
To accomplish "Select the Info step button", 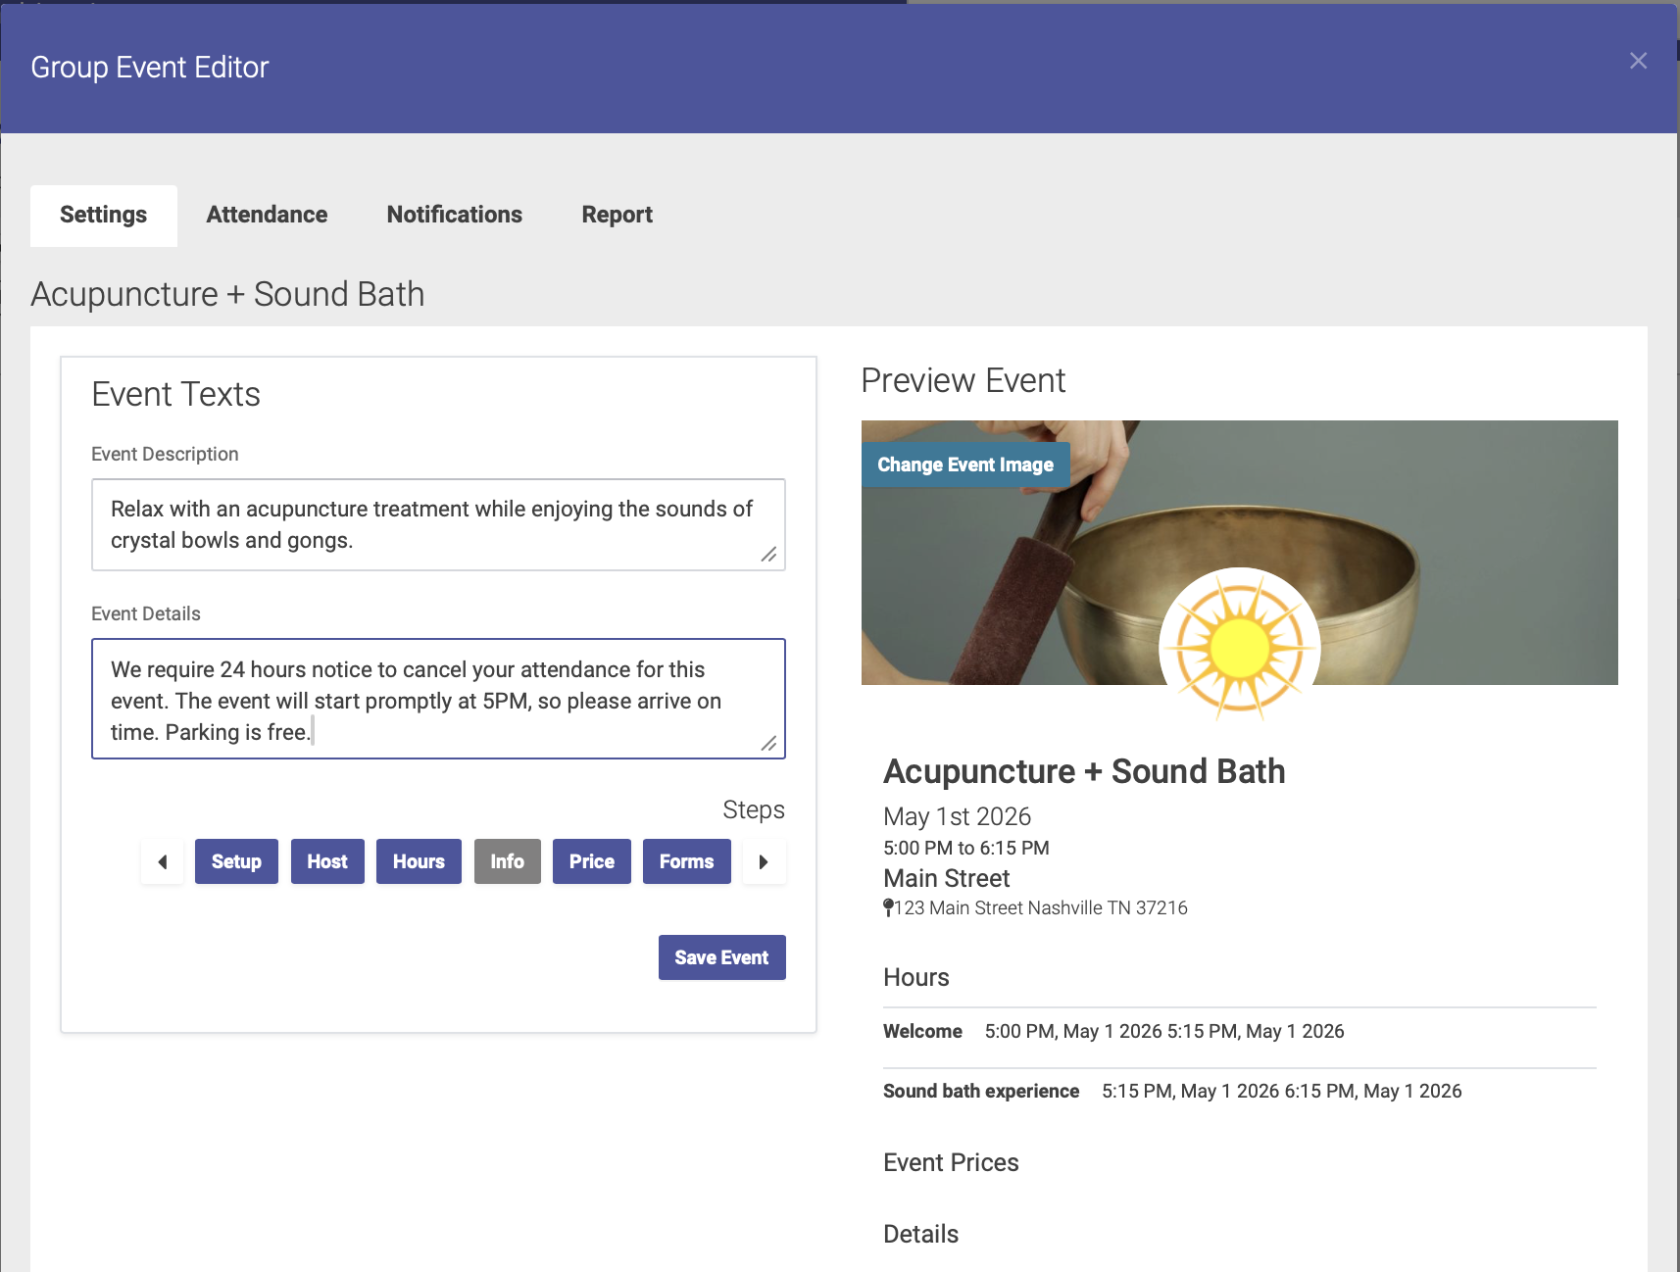I will pos(507,861).
